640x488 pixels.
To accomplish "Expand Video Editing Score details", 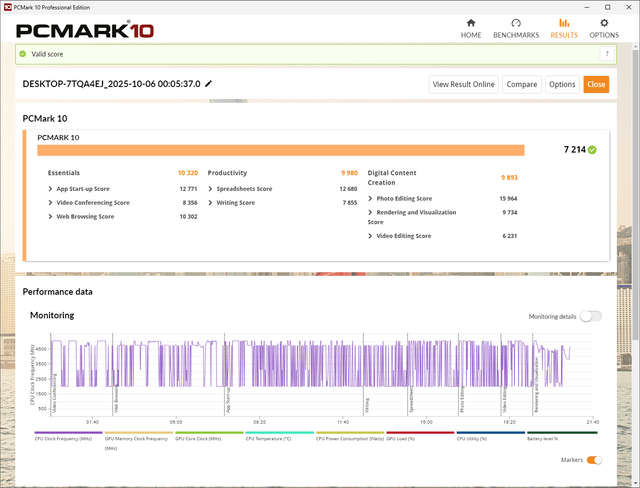I will (x=370, y=236).
